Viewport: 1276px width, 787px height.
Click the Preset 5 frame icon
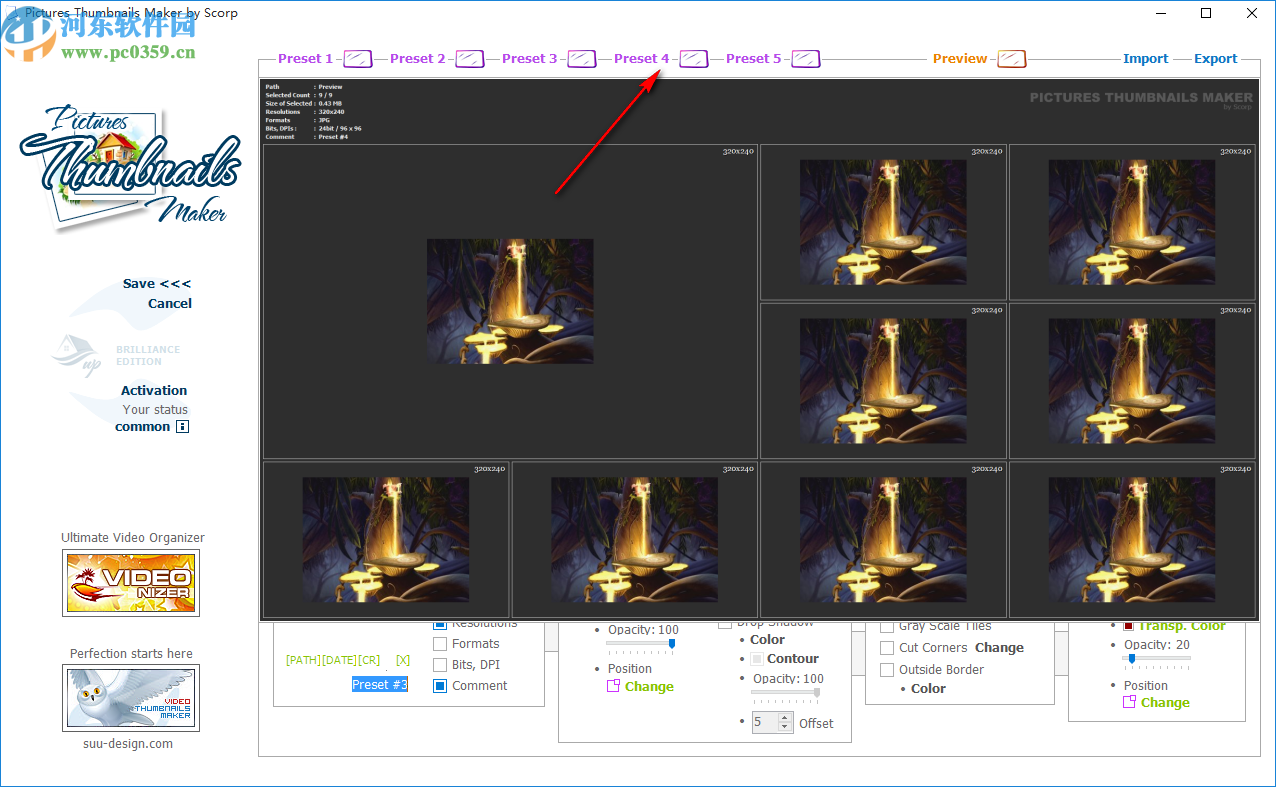pos(806,58)
